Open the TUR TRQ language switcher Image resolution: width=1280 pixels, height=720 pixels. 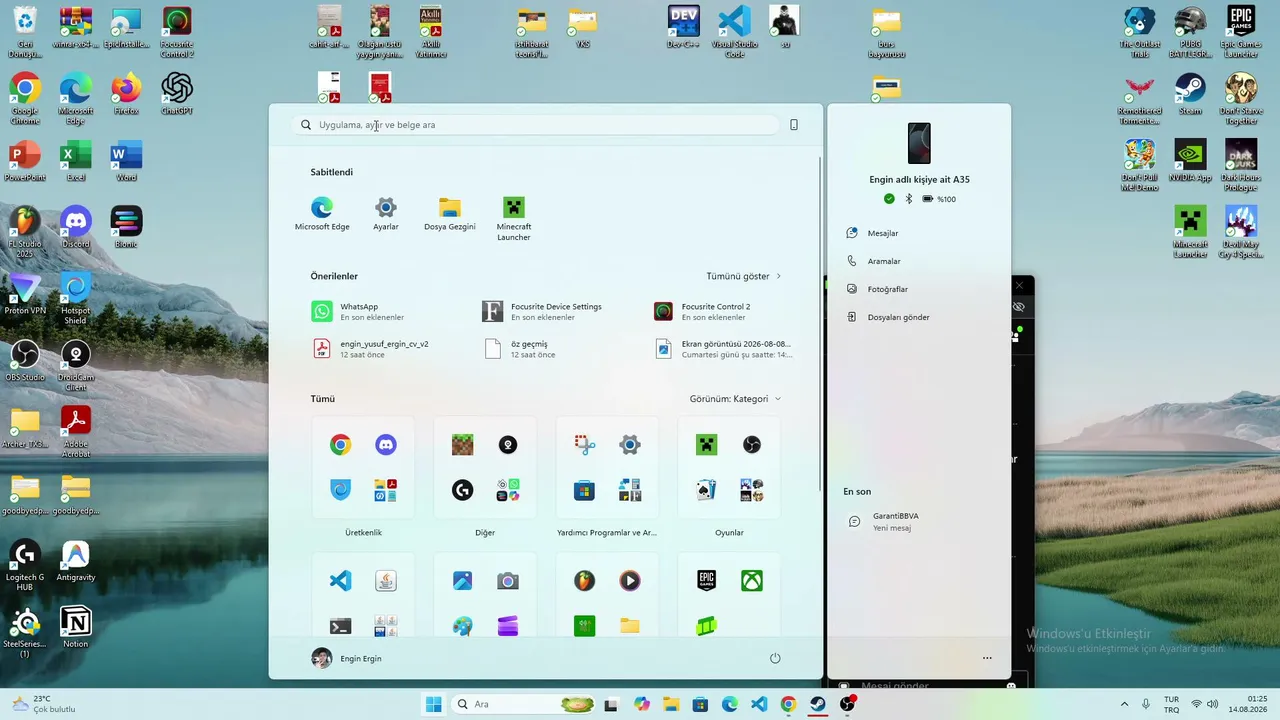1171,704
